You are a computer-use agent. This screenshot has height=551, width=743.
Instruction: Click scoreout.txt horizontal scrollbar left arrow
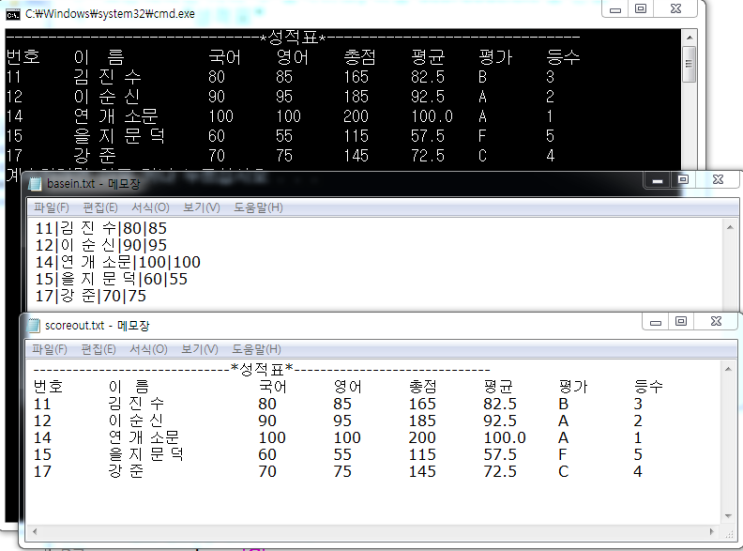(34, 532)
